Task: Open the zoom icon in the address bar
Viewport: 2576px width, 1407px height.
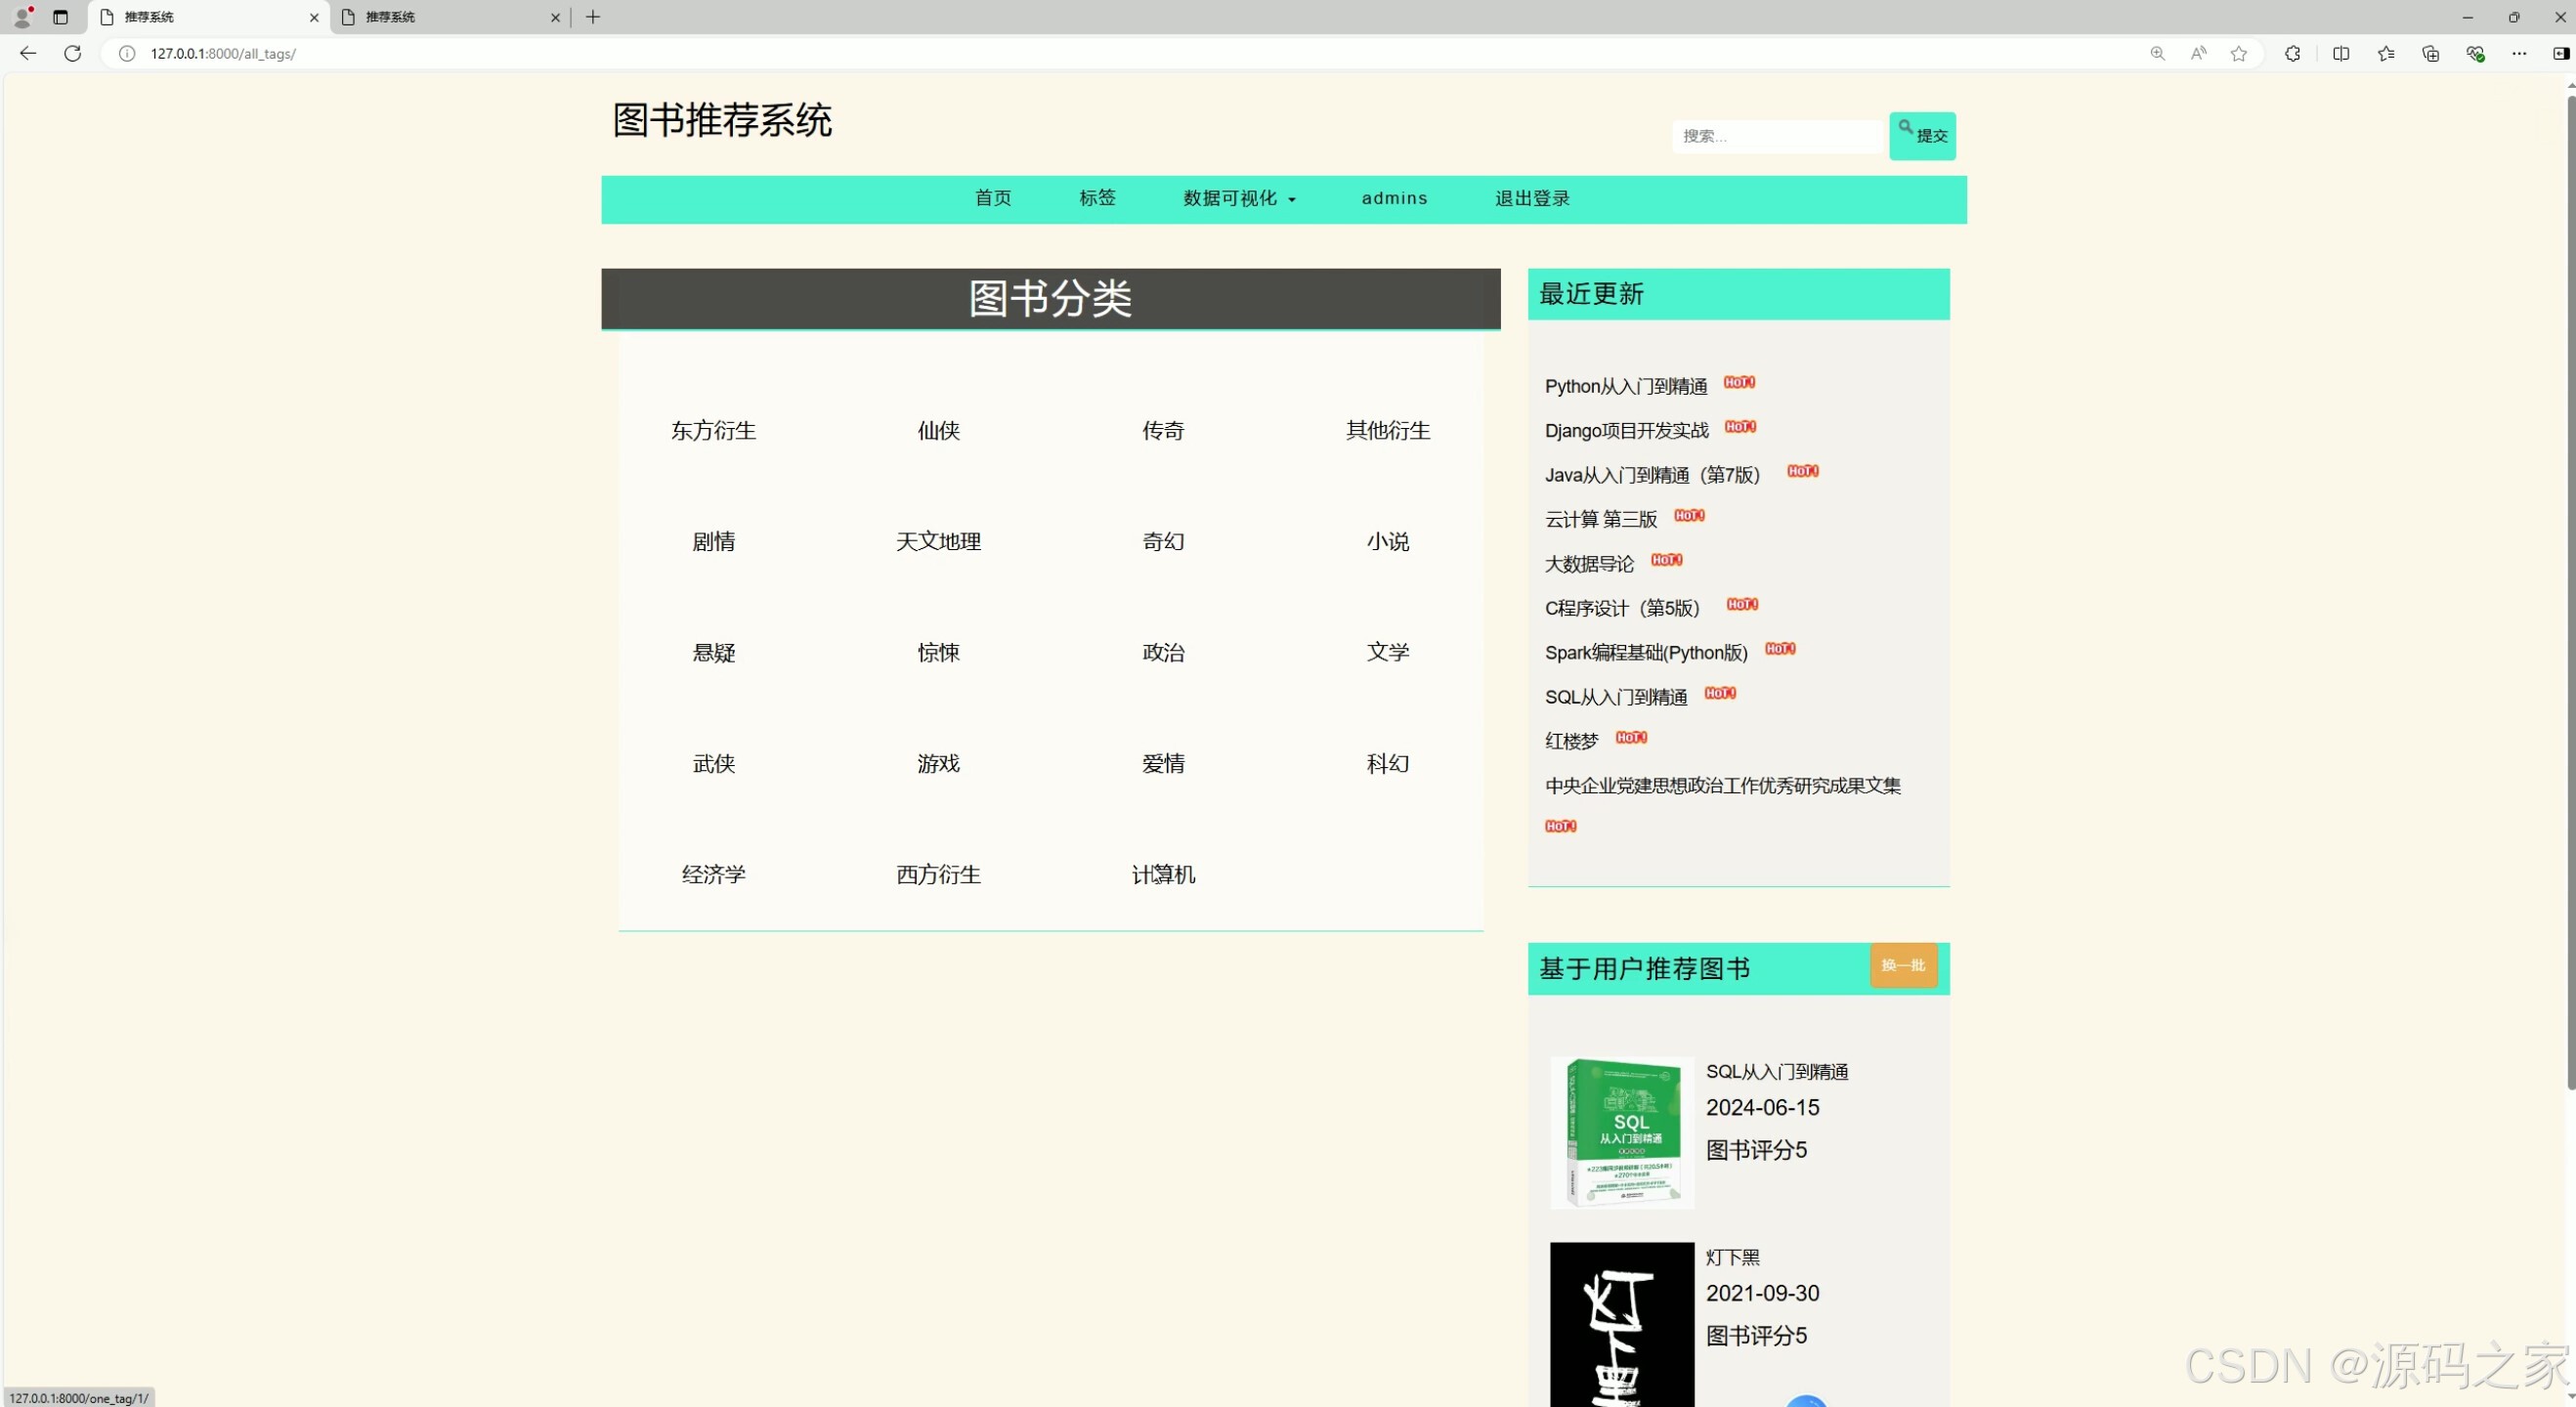Action: pyautogui.click(x=2157, y=53)
